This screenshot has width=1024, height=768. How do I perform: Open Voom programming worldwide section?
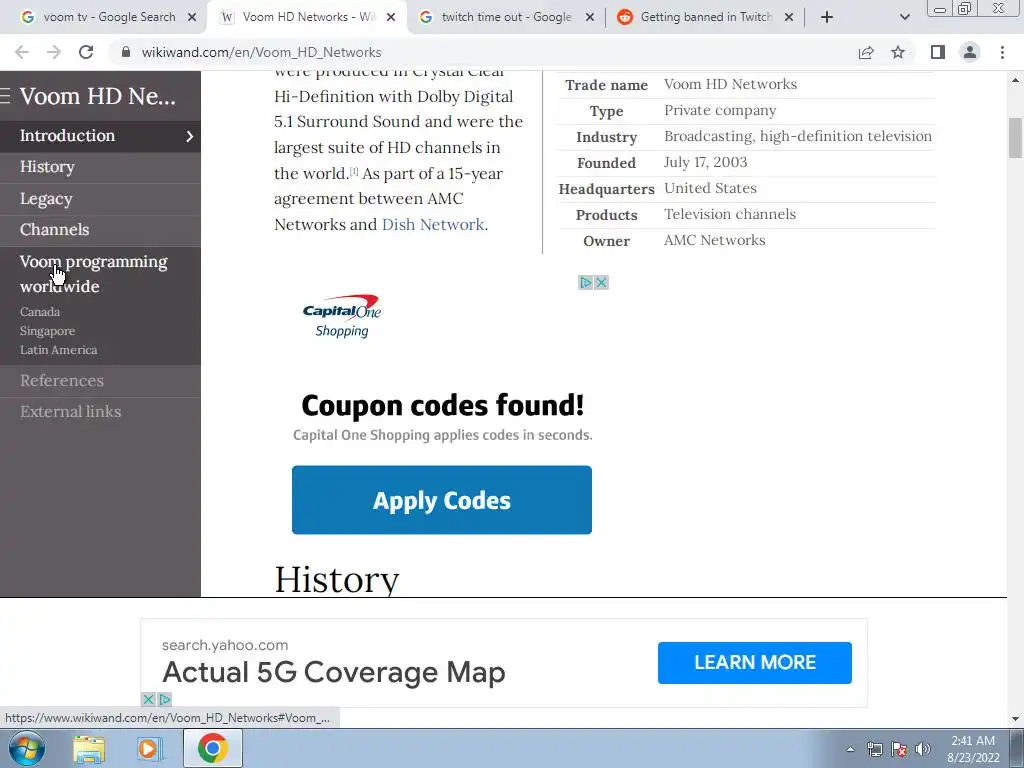click(93, 274)
